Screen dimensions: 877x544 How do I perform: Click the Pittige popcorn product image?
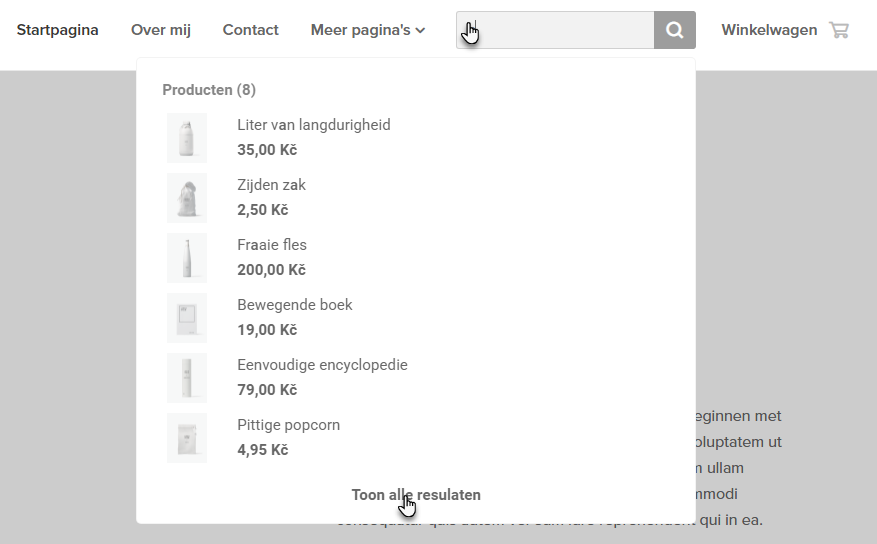pyautogui.click(x=187, y=438)
